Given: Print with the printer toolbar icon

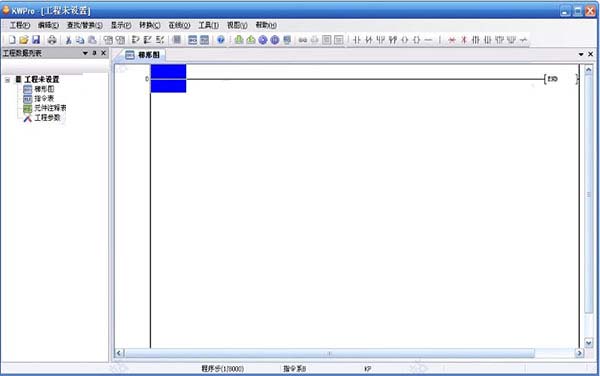Looking at the screenshot, I should point(52,40).
